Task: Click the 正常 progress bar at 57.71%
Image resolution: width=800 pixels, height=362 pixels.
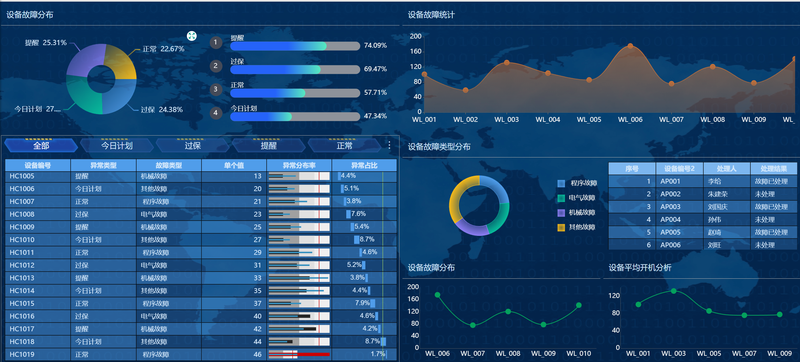Action: click(x=295, y=93)
